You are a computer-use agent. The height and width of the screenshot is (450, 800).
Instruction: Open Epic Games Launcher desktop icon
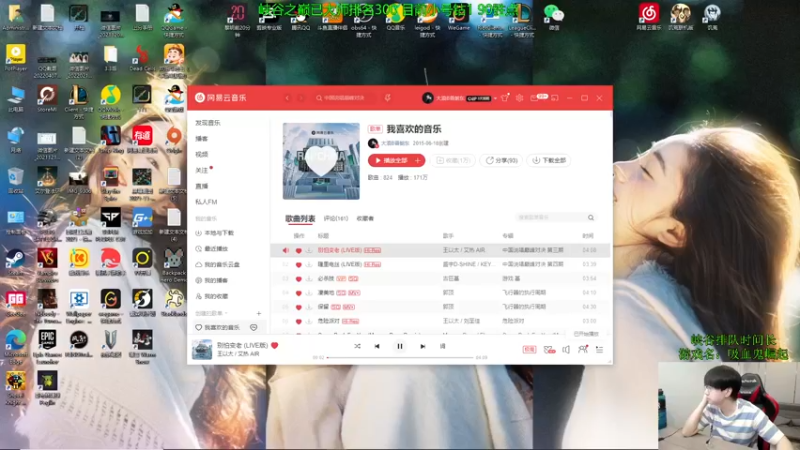coord(47,346)
